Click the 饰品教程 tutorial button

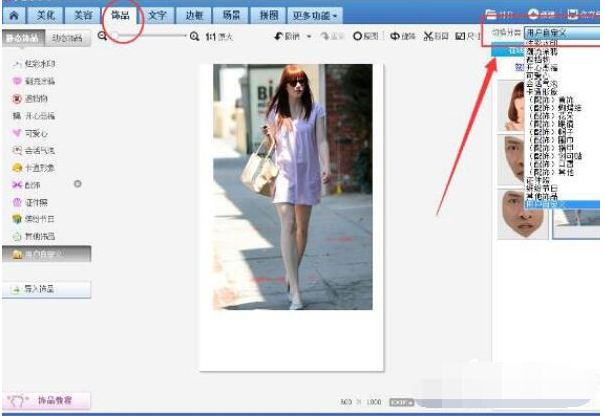[x=47, y=401]
